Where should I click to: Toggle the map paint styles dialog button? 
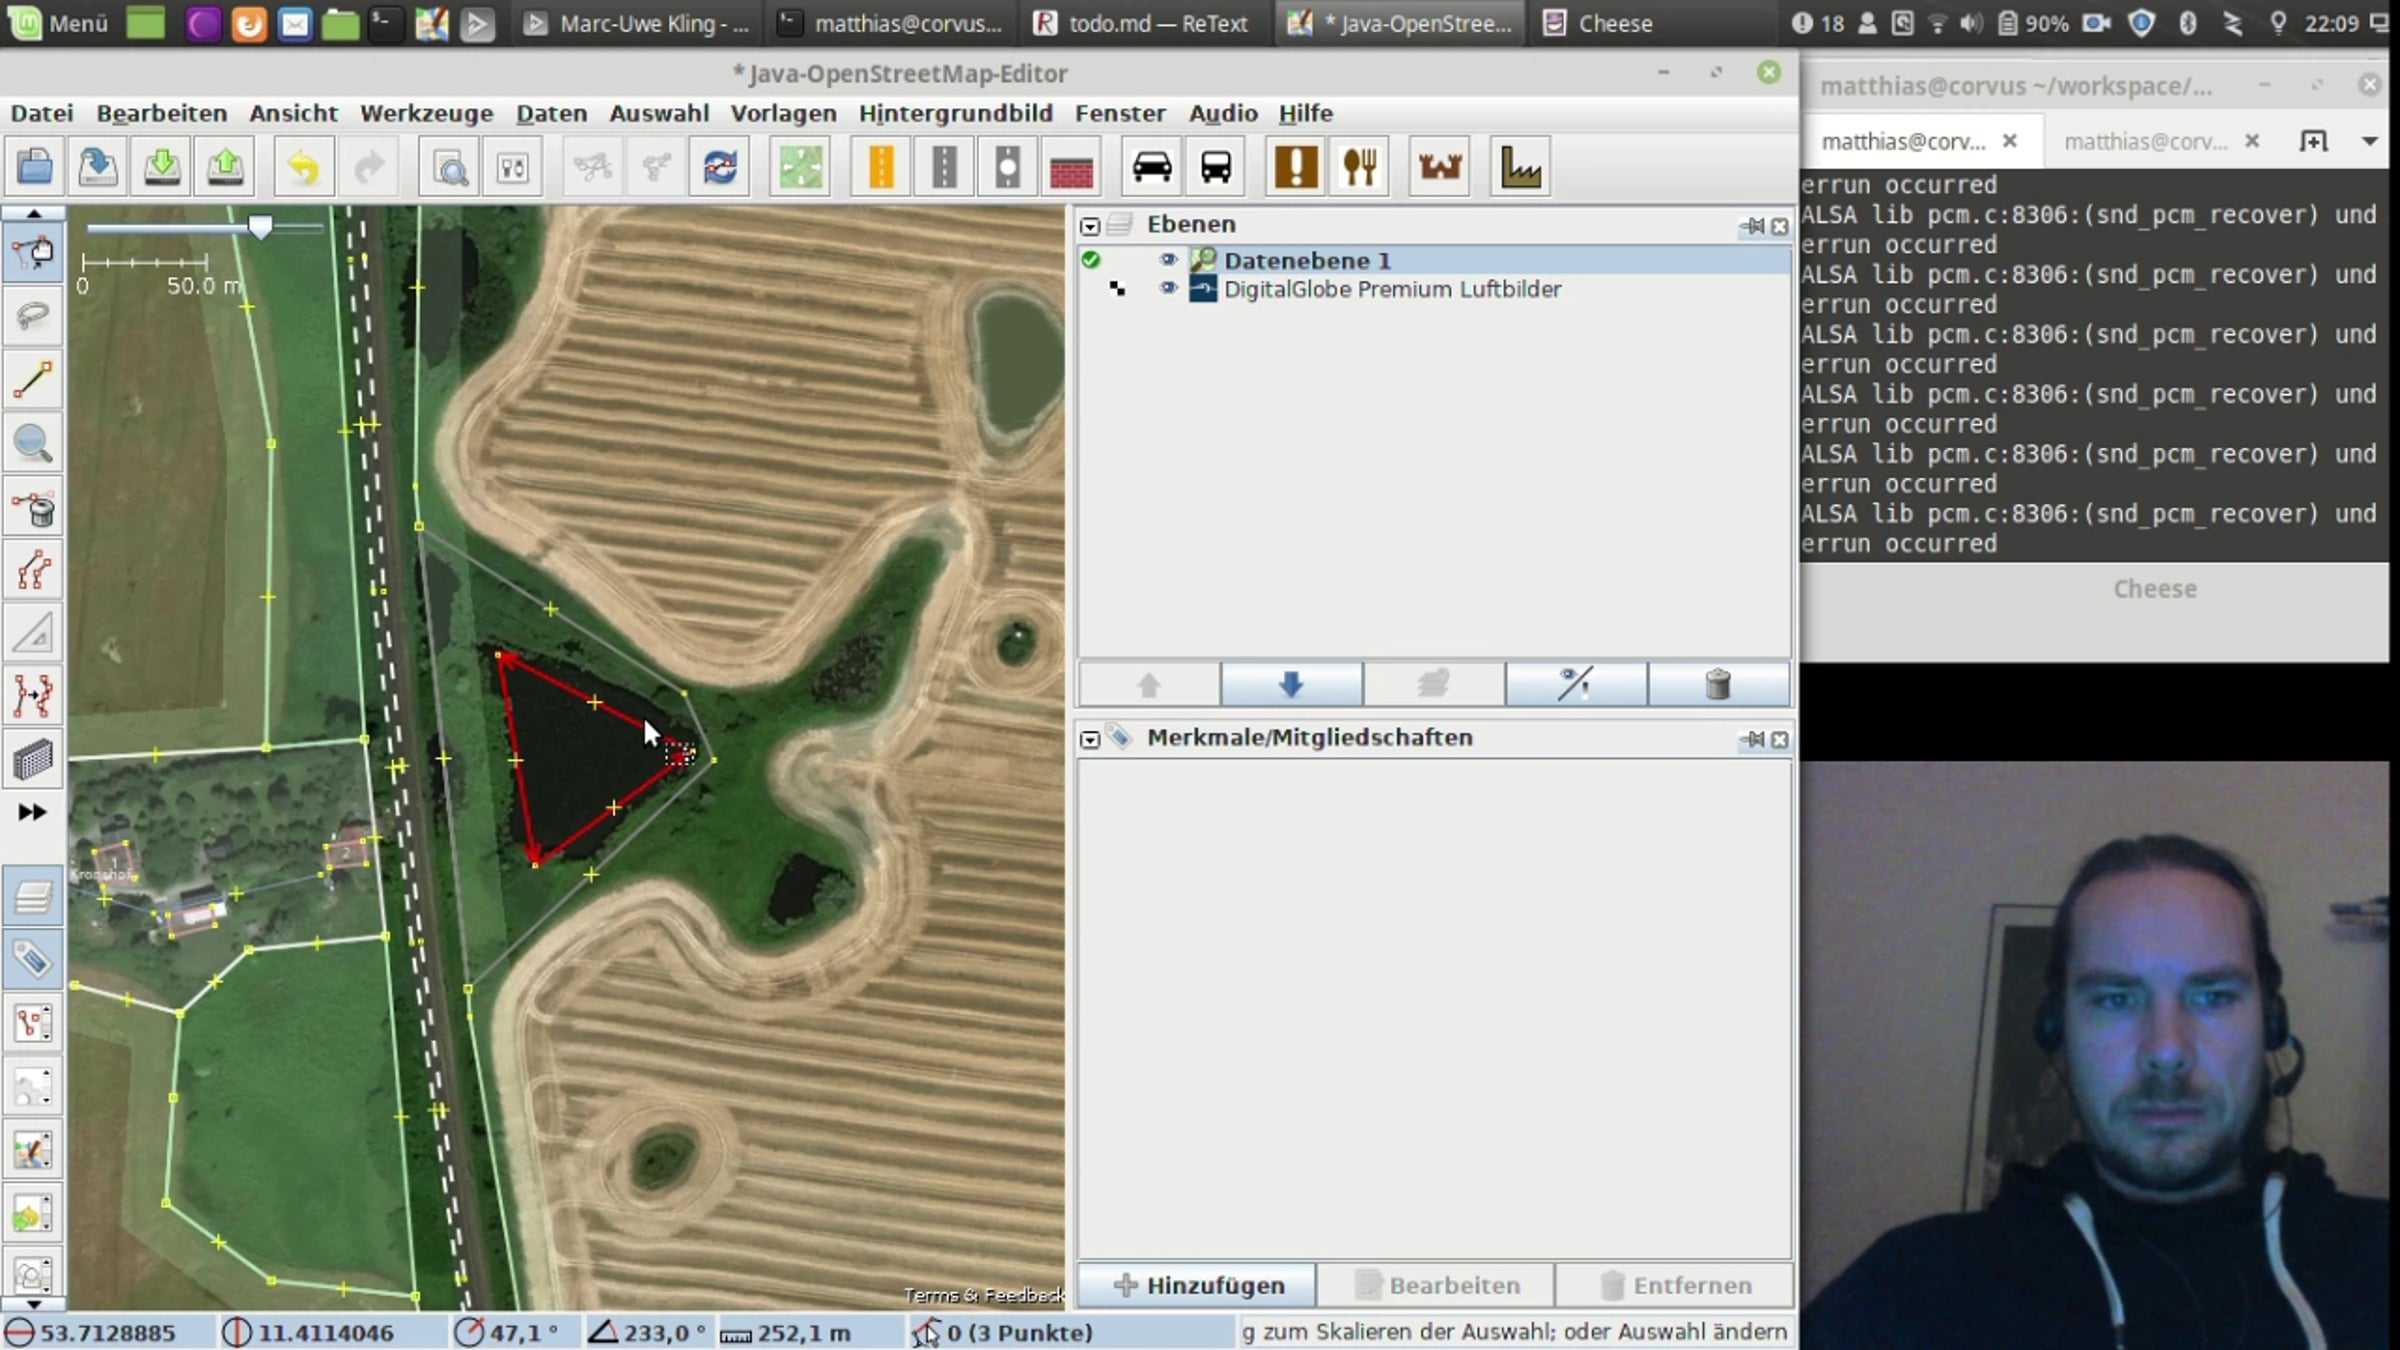[33, 1150]
